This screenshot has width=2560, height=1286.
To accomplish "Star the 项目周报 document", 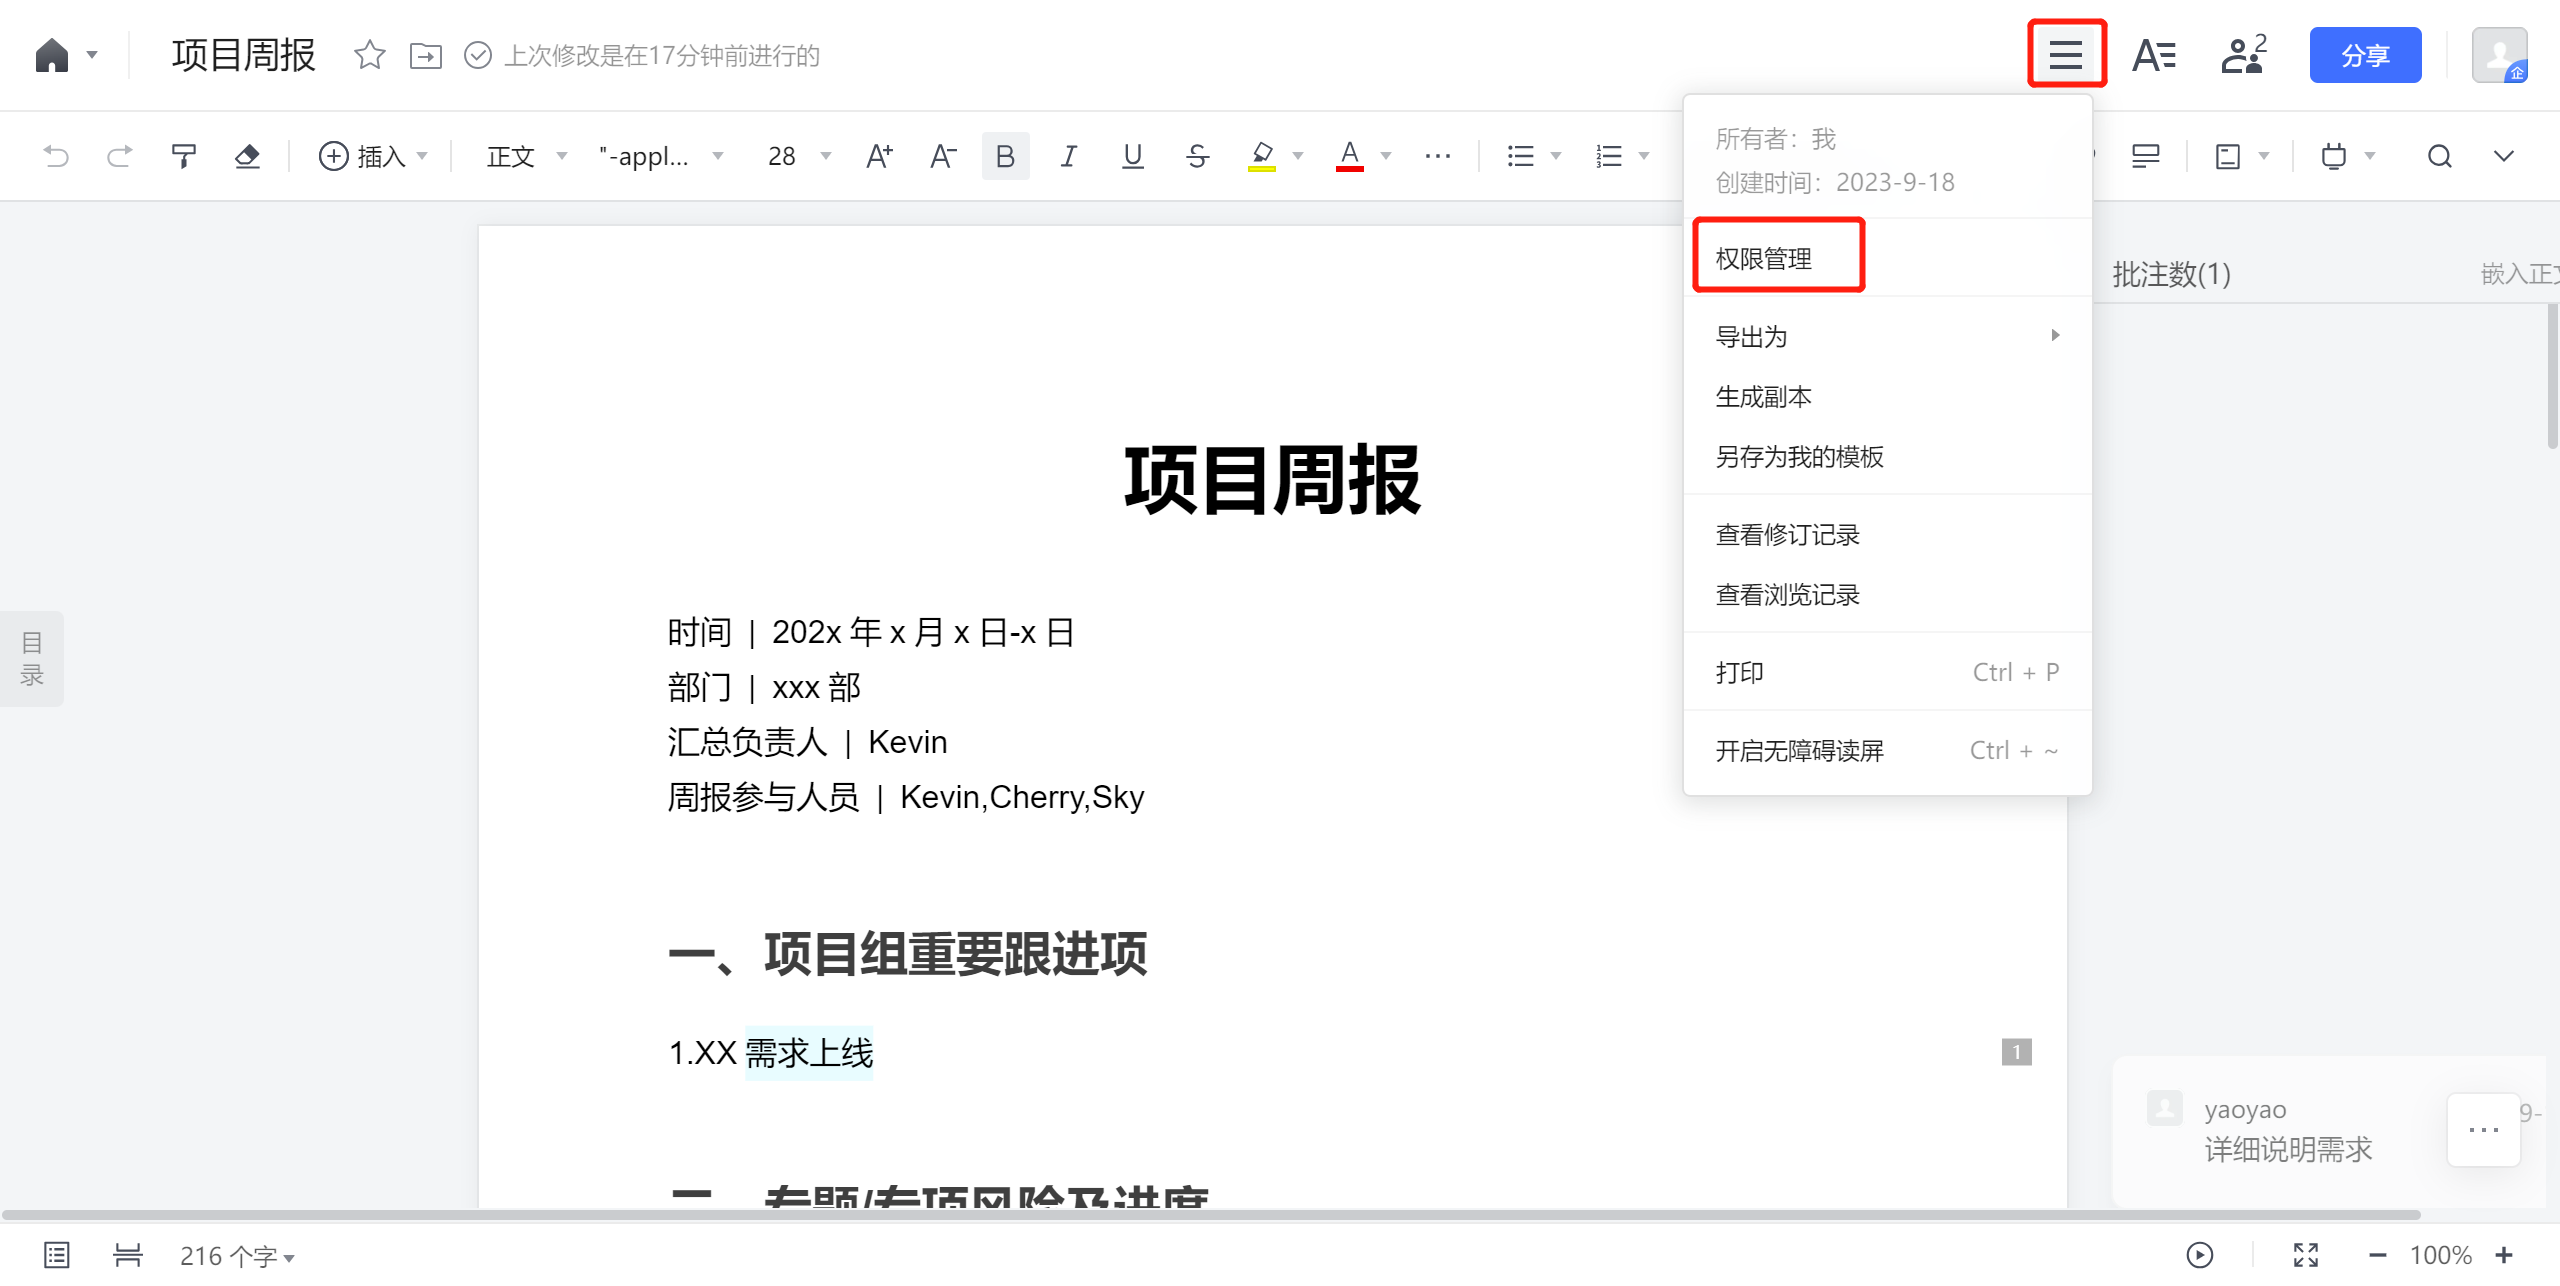I will tap(369, 55).
